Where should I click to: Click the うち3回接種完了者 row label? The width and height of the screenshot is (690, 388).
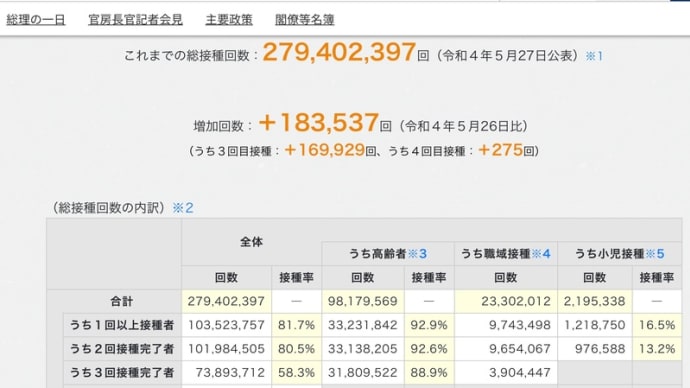click(122, 373)
